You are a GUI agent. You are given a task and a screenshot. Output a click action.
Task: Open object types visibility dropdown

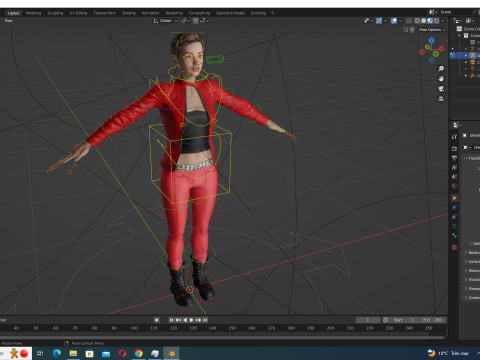coord(368,21)
